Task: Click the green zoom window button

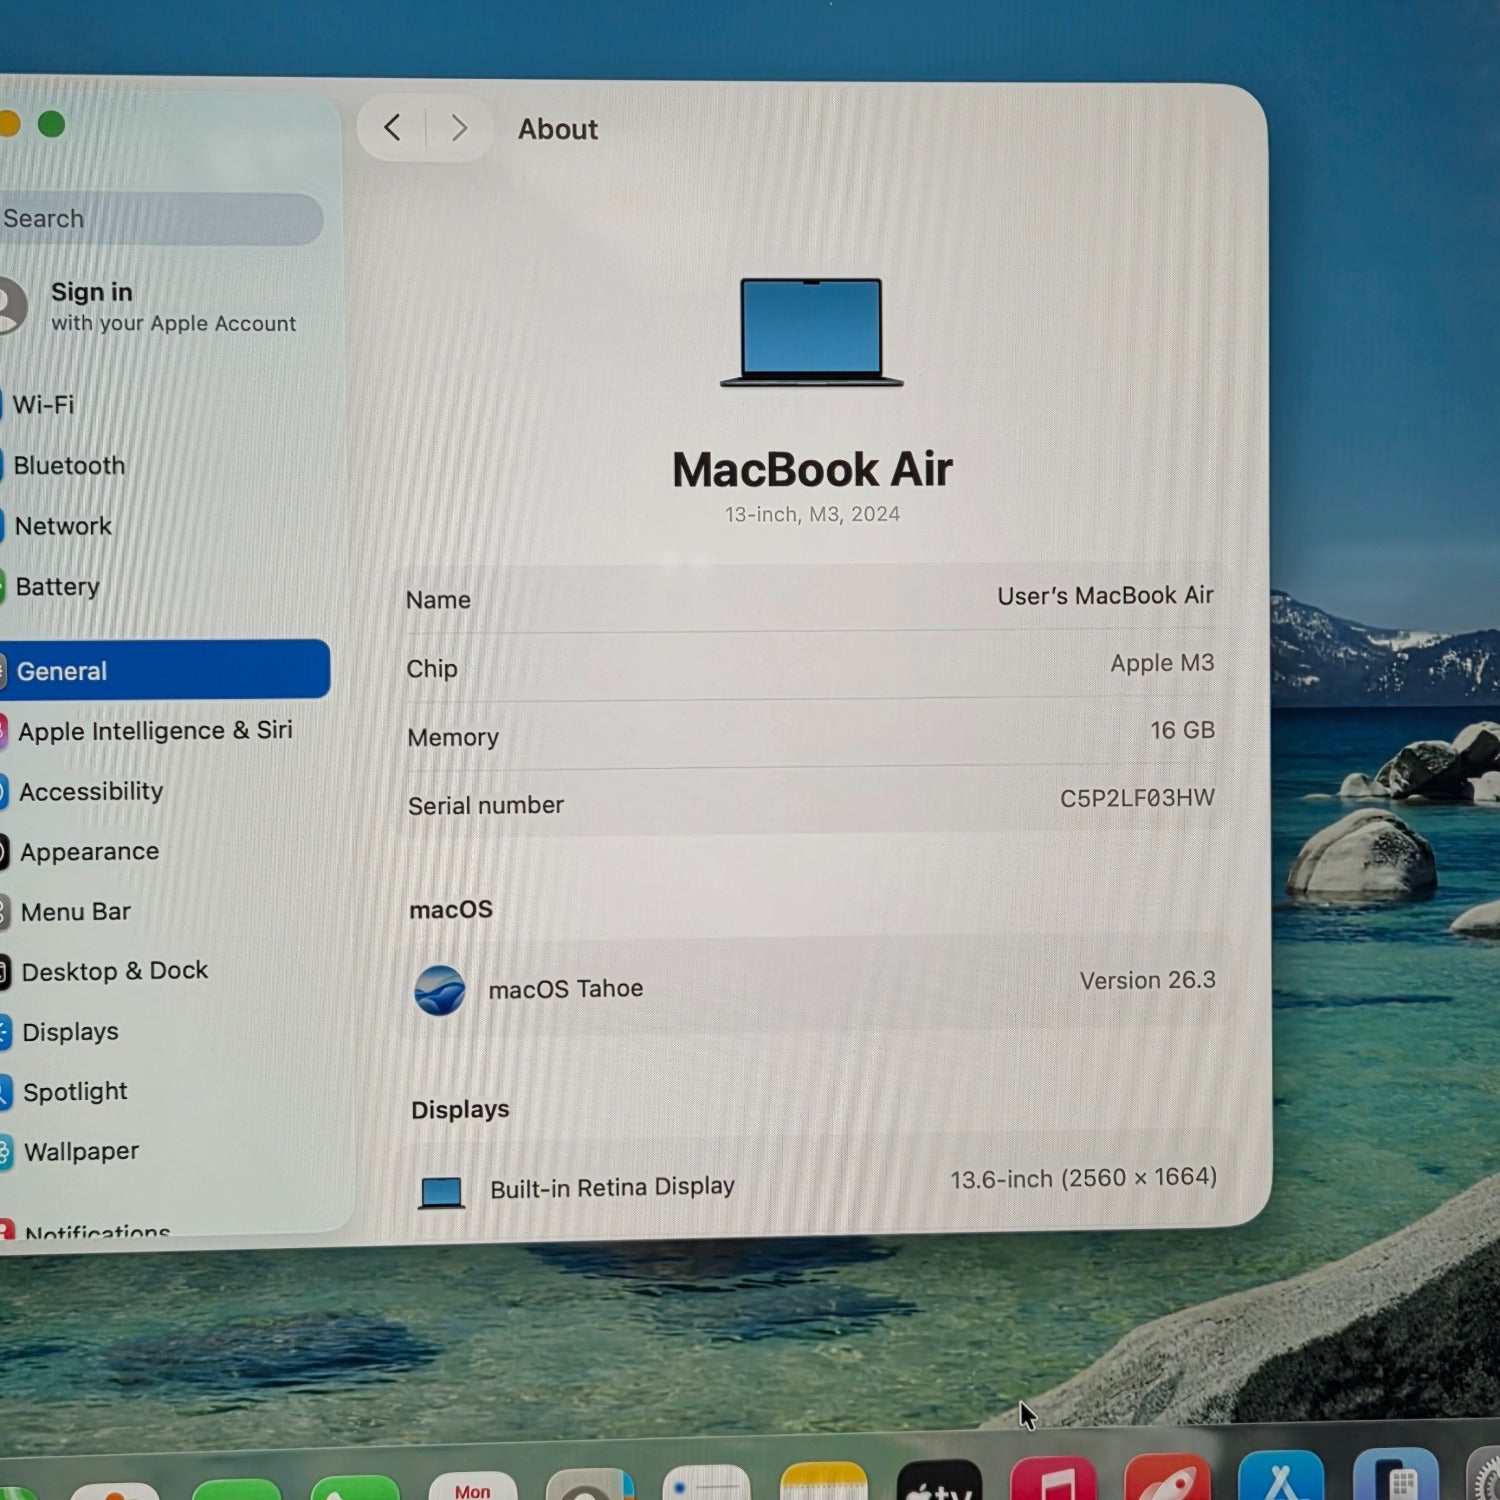Action: (51, 124)
